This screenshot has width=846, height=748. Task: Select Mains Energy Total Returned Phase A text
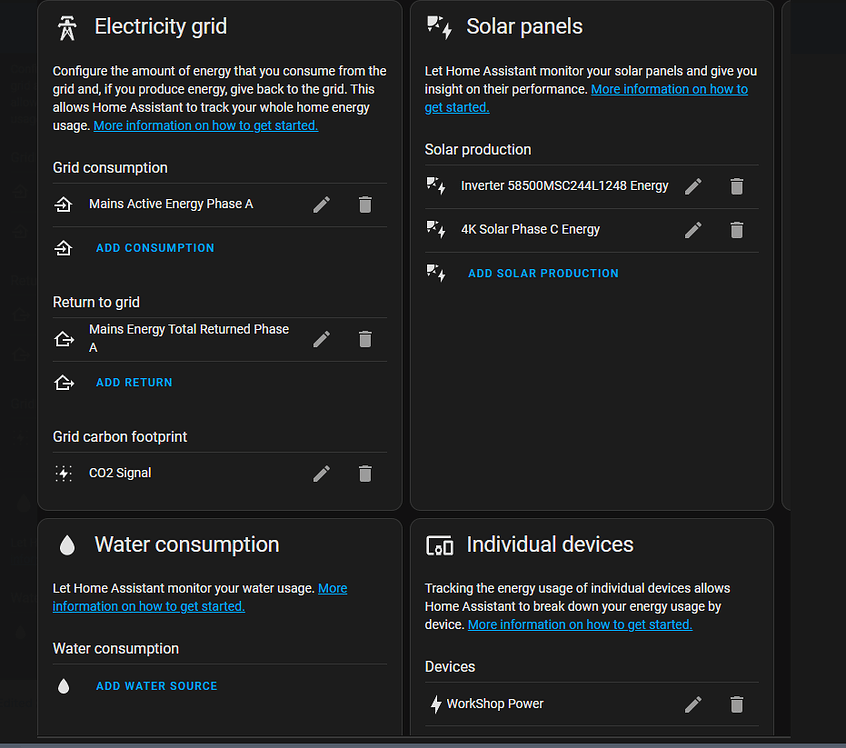189,338
